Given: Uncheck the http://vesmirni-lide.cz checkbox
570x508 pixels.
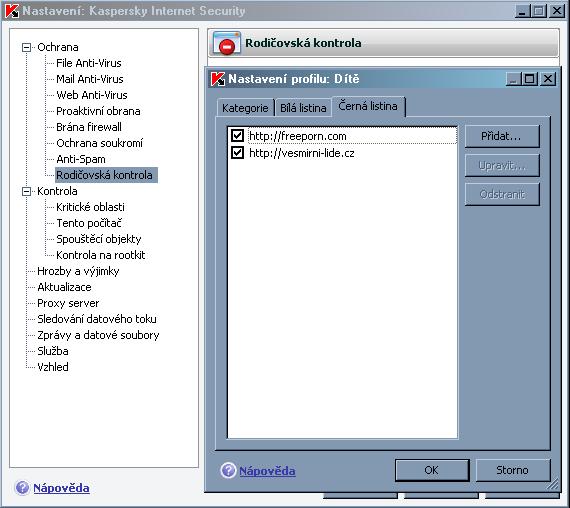Looking at the screenshot, I should [237, 152].
